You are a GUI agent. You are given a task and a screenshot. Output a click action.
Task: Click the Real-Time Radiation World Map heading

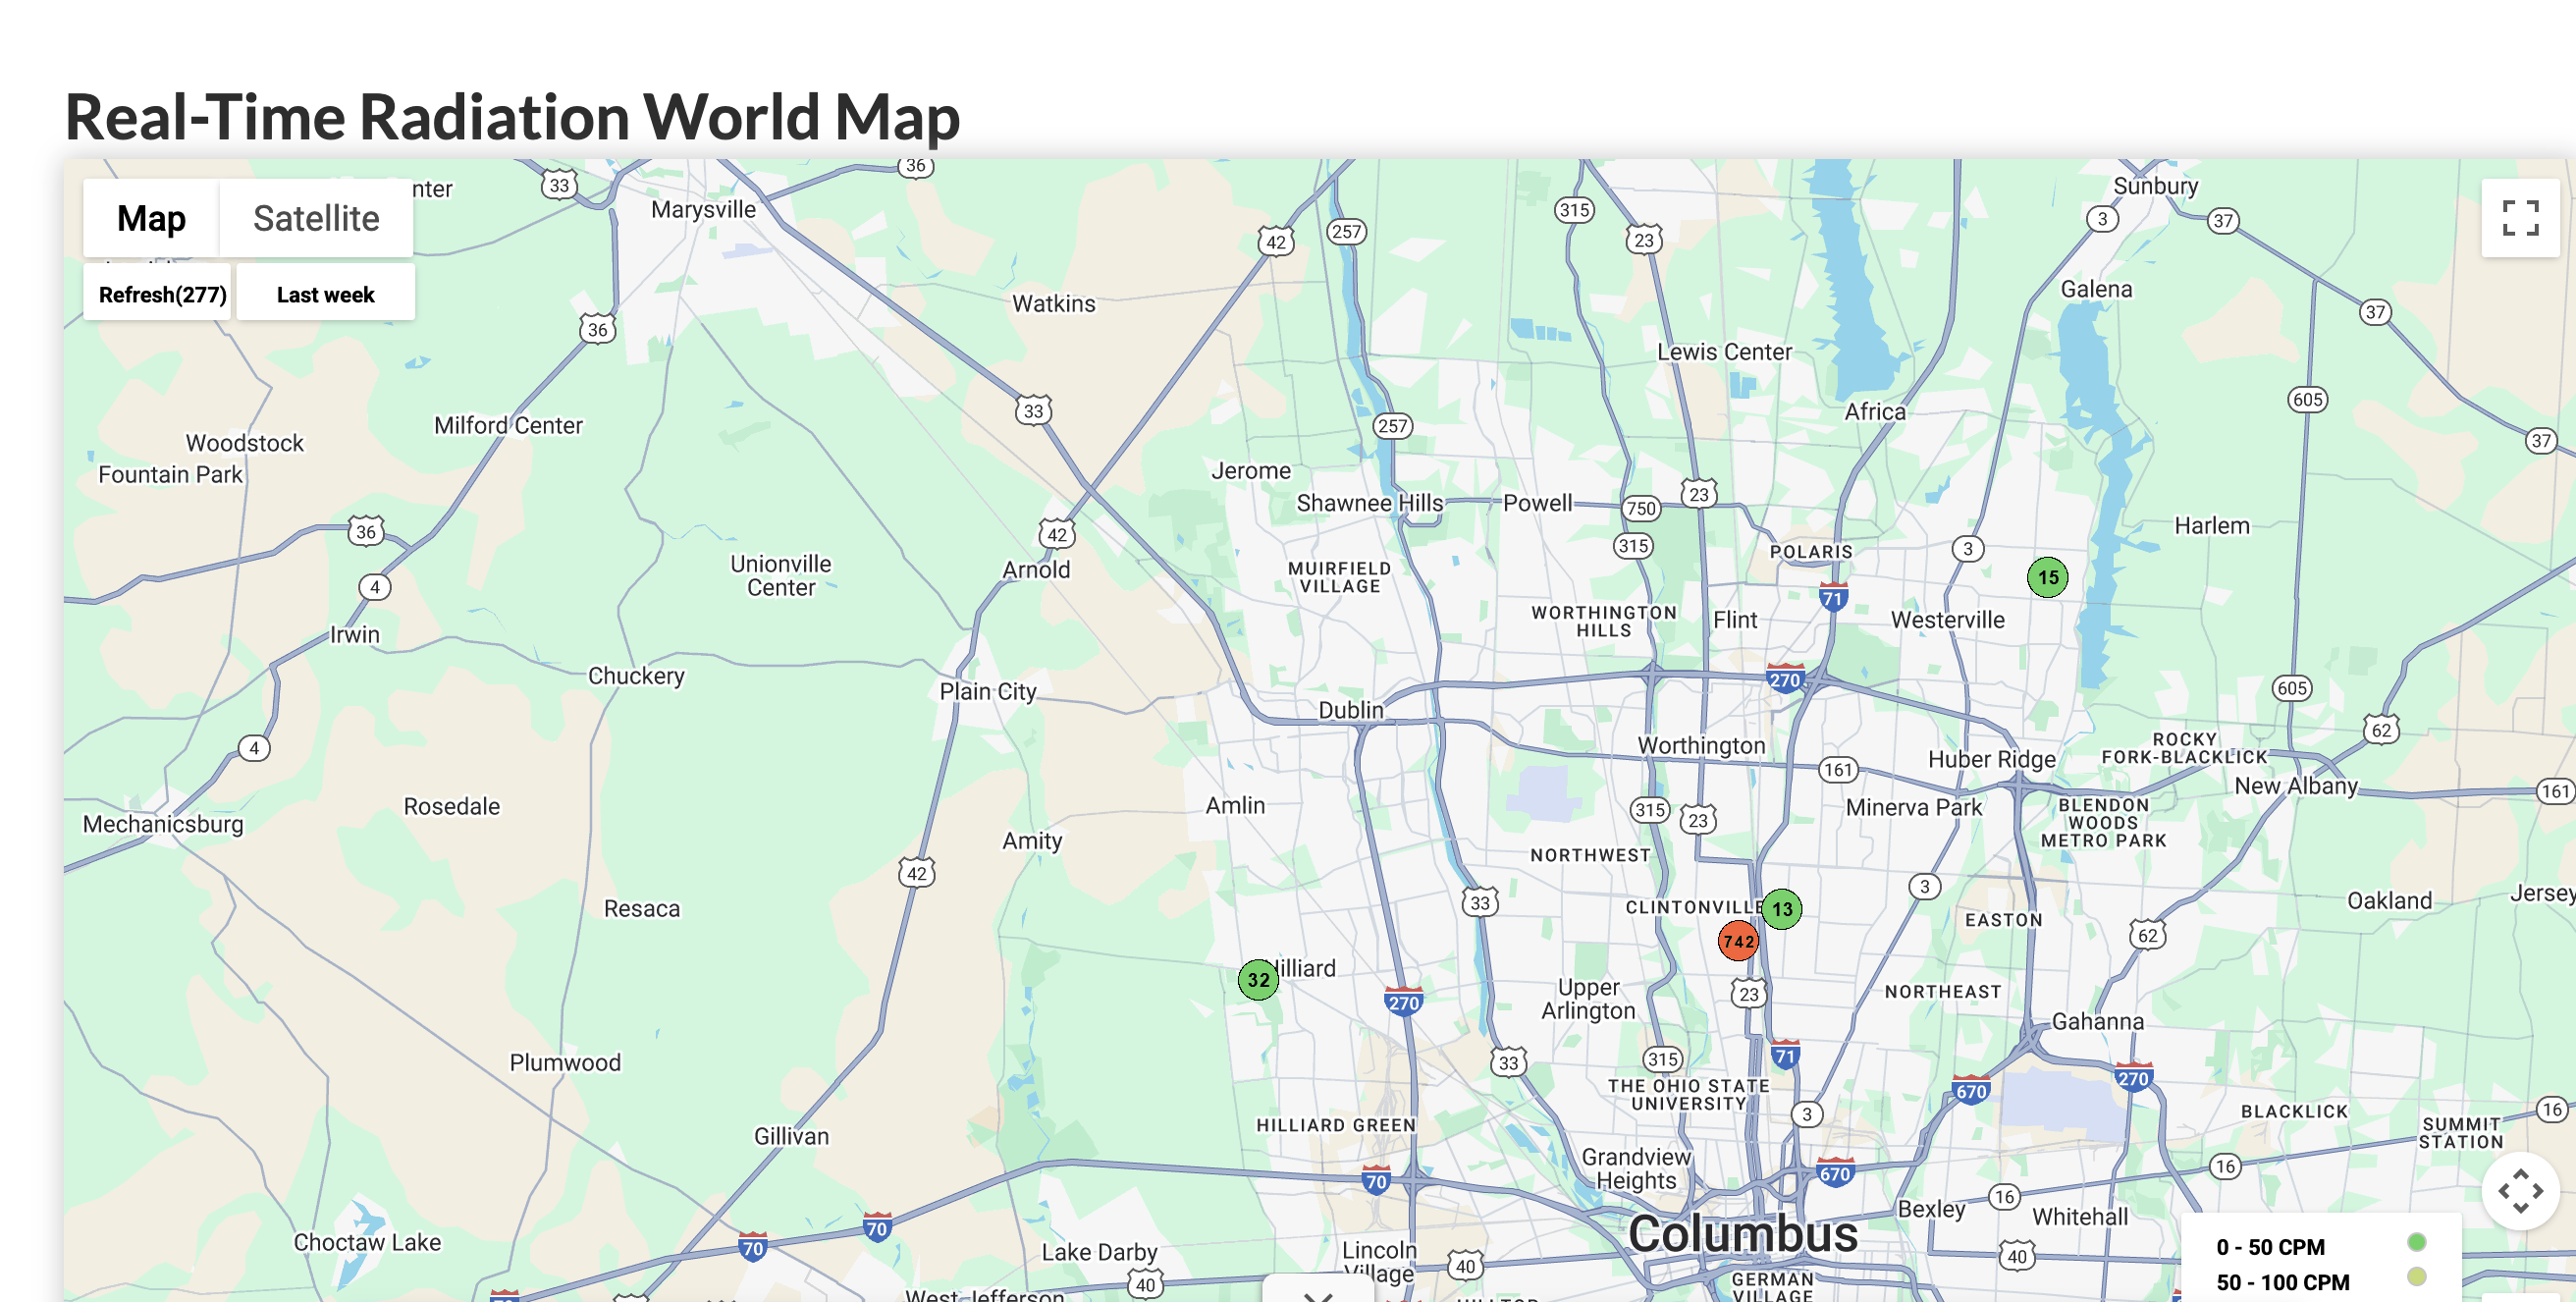point(512,116)
